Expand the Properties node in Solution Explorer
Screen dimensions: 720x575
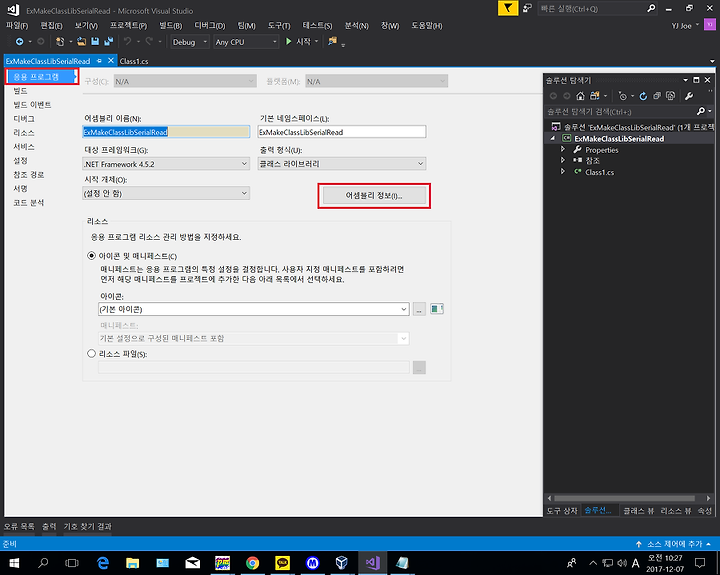point(563,149)
